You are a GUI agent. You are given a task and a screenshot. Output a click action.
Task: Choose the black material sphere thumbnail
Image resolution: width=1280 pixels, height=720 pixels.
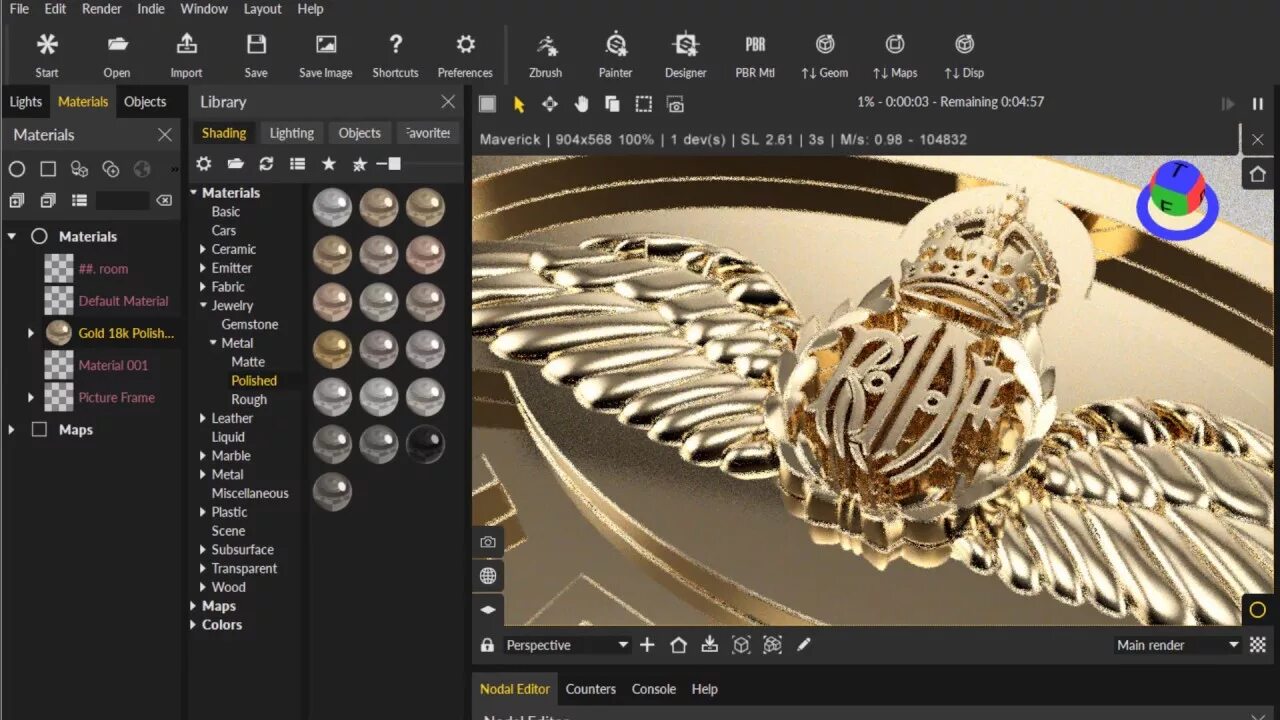point(425,444)
